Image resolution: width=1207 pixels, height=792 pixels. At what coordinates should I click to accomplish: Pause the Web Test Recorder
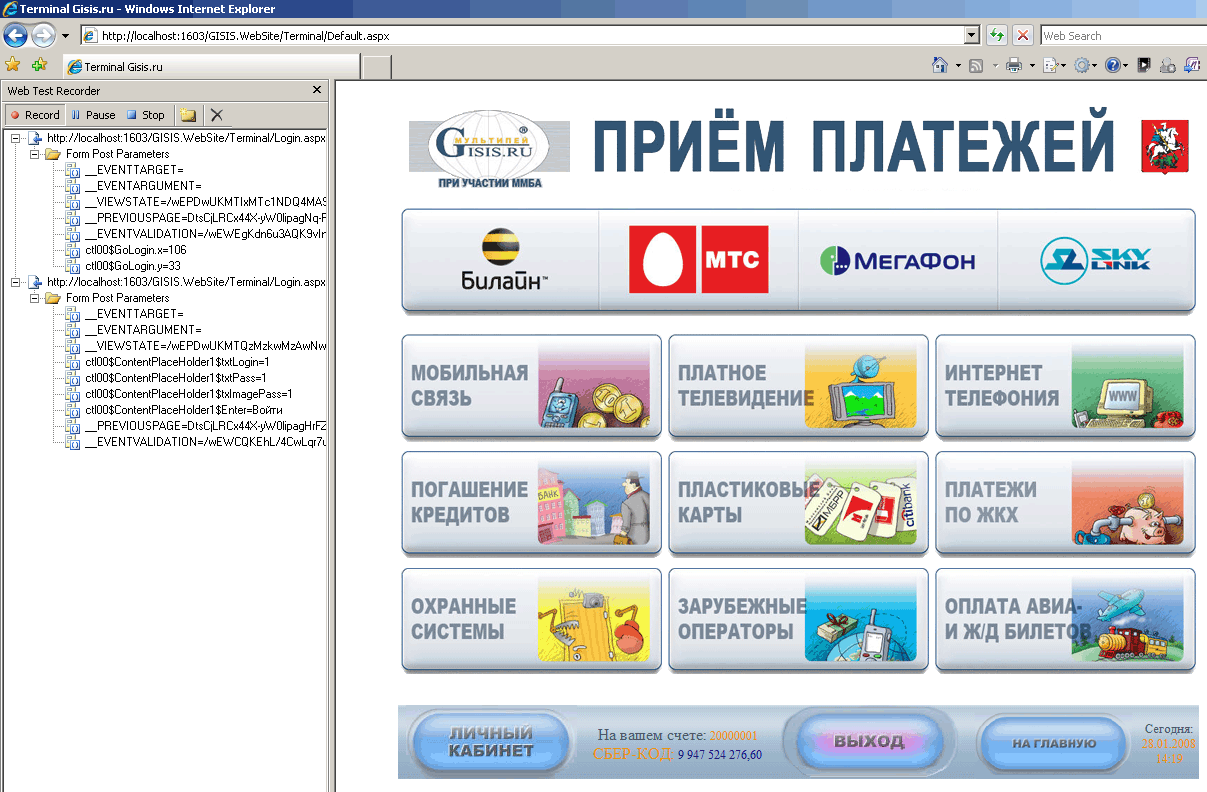[x=93, y=115]
